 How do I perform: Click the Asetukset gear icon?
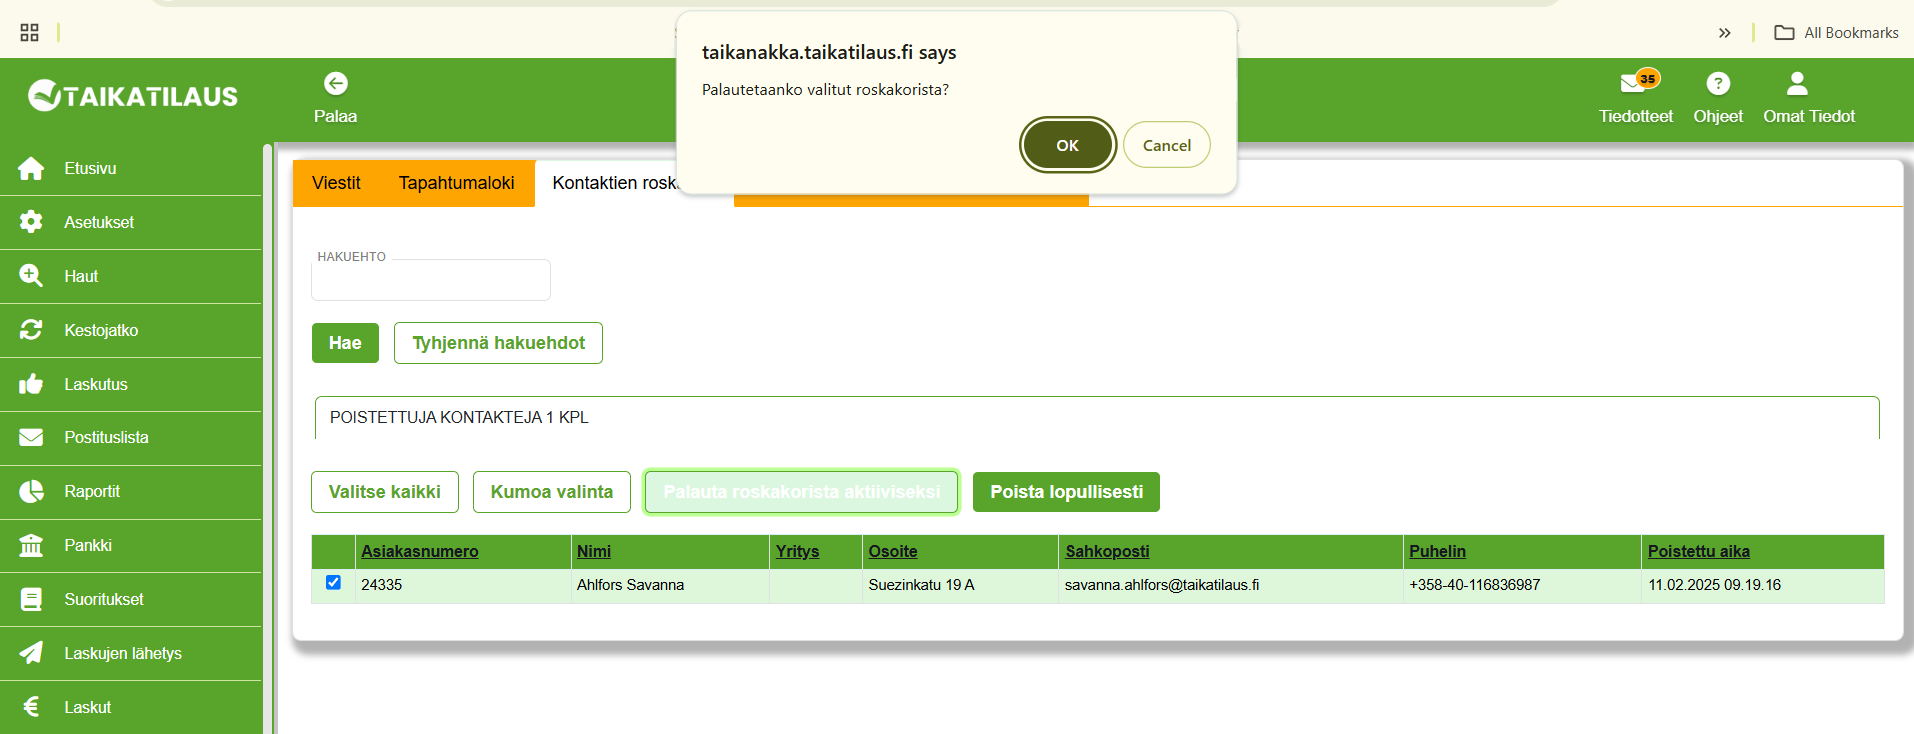coord(31,222)
